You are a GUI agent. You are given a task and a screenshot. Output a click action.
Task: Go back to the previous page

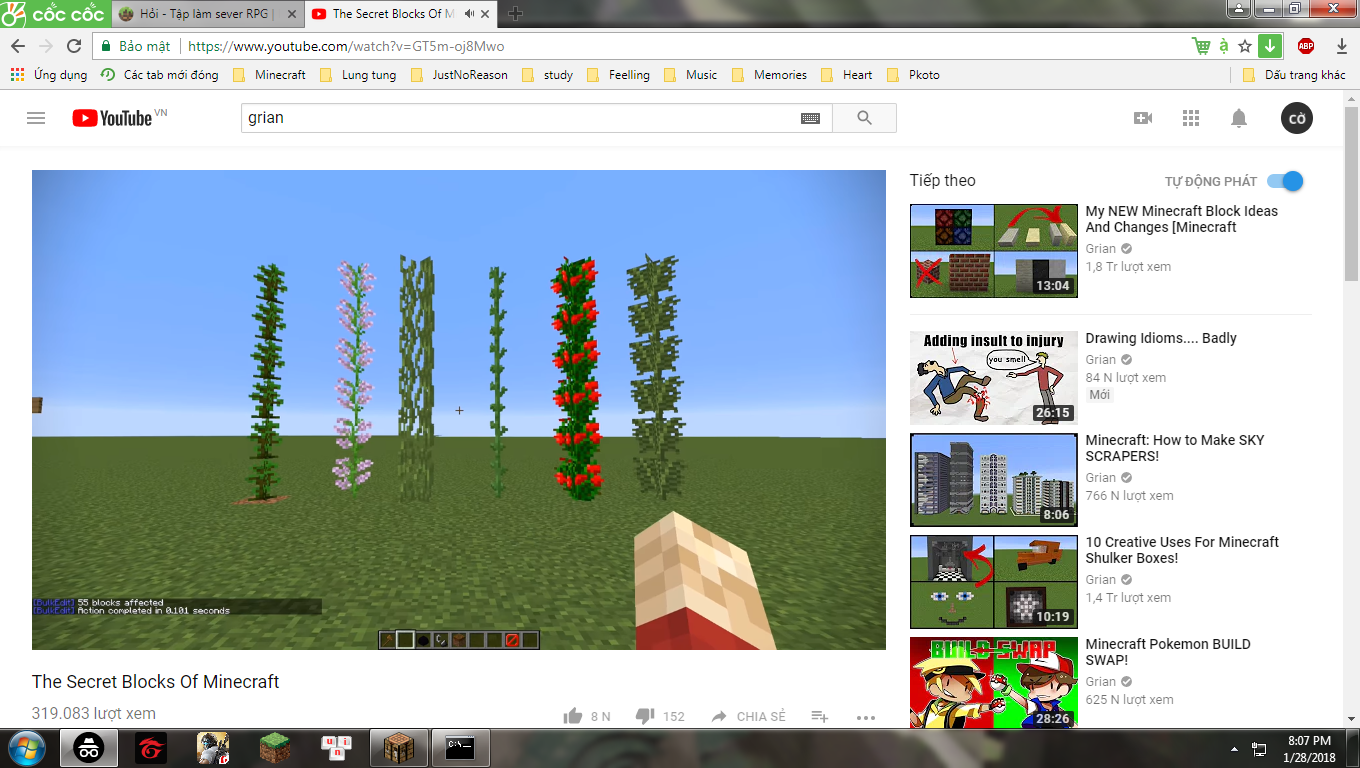point(18,46)
